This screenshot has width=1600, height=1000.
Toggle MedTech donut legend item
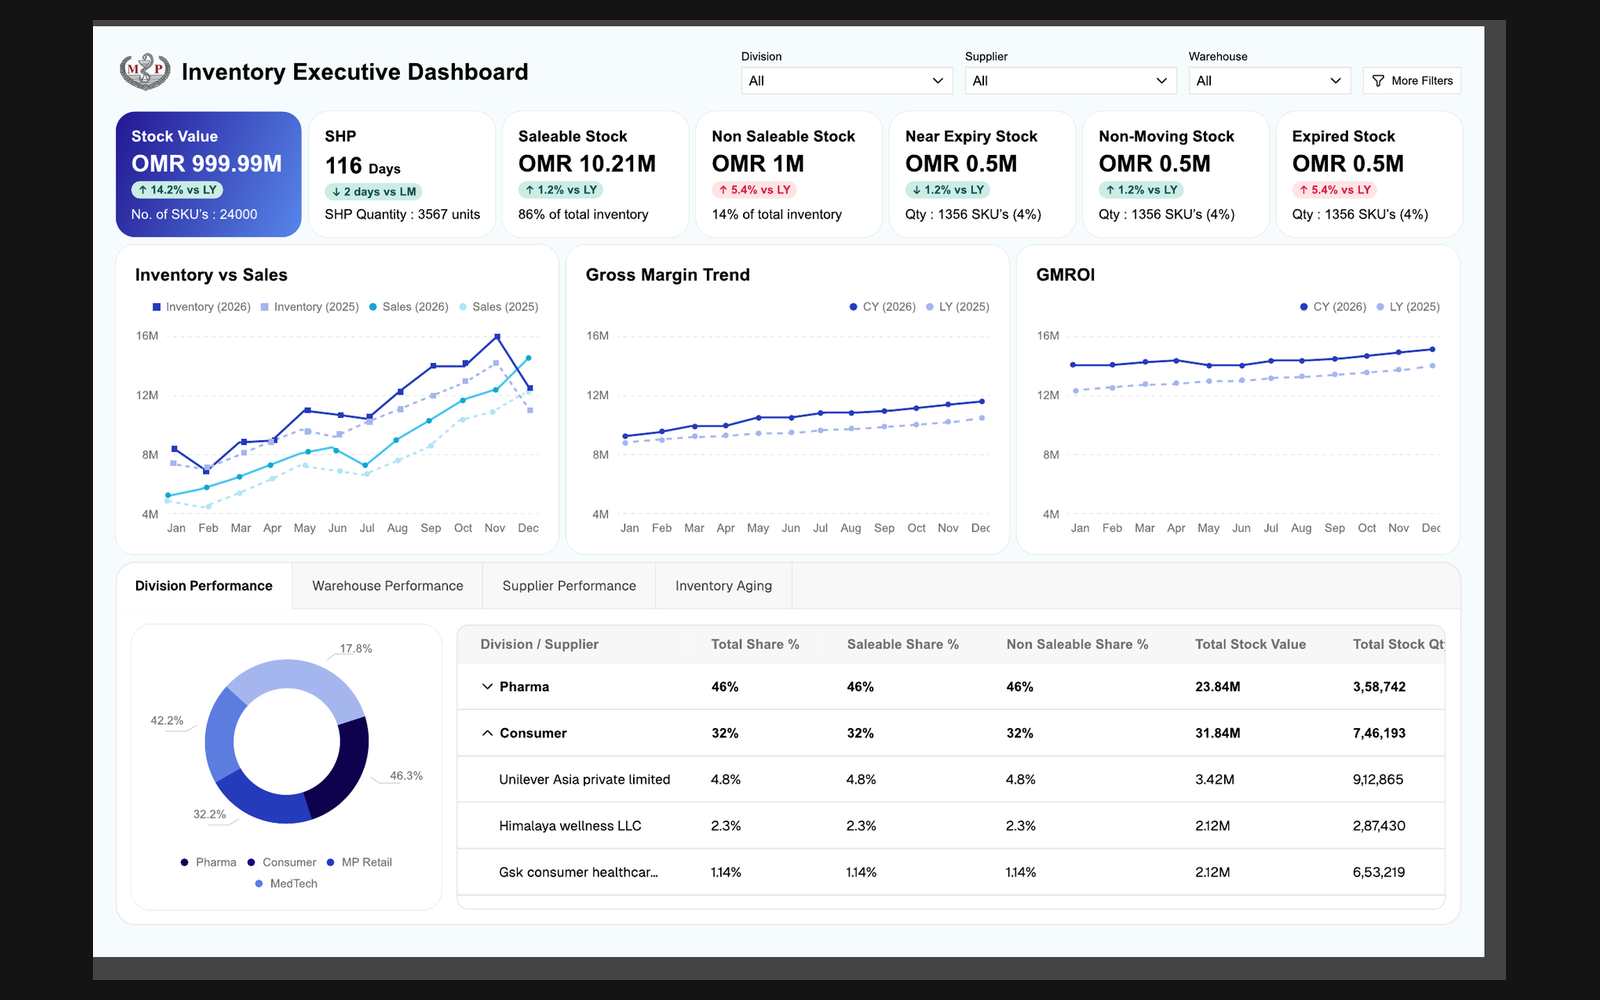(x=286, y=884)
